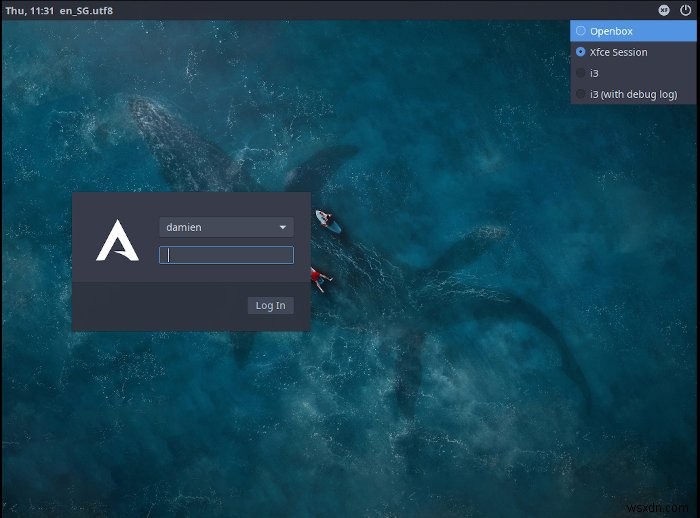
Task: Choose i3 (with debug log) session
Action: pyautogui.click(x=633, y=94)
